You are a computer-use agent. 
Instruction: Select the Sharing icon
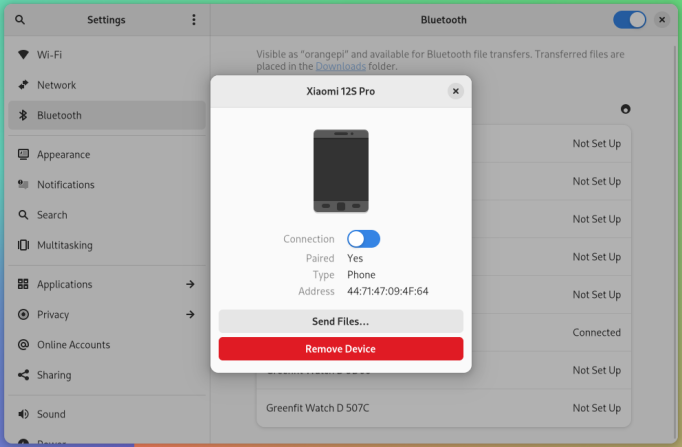(23, 375)
